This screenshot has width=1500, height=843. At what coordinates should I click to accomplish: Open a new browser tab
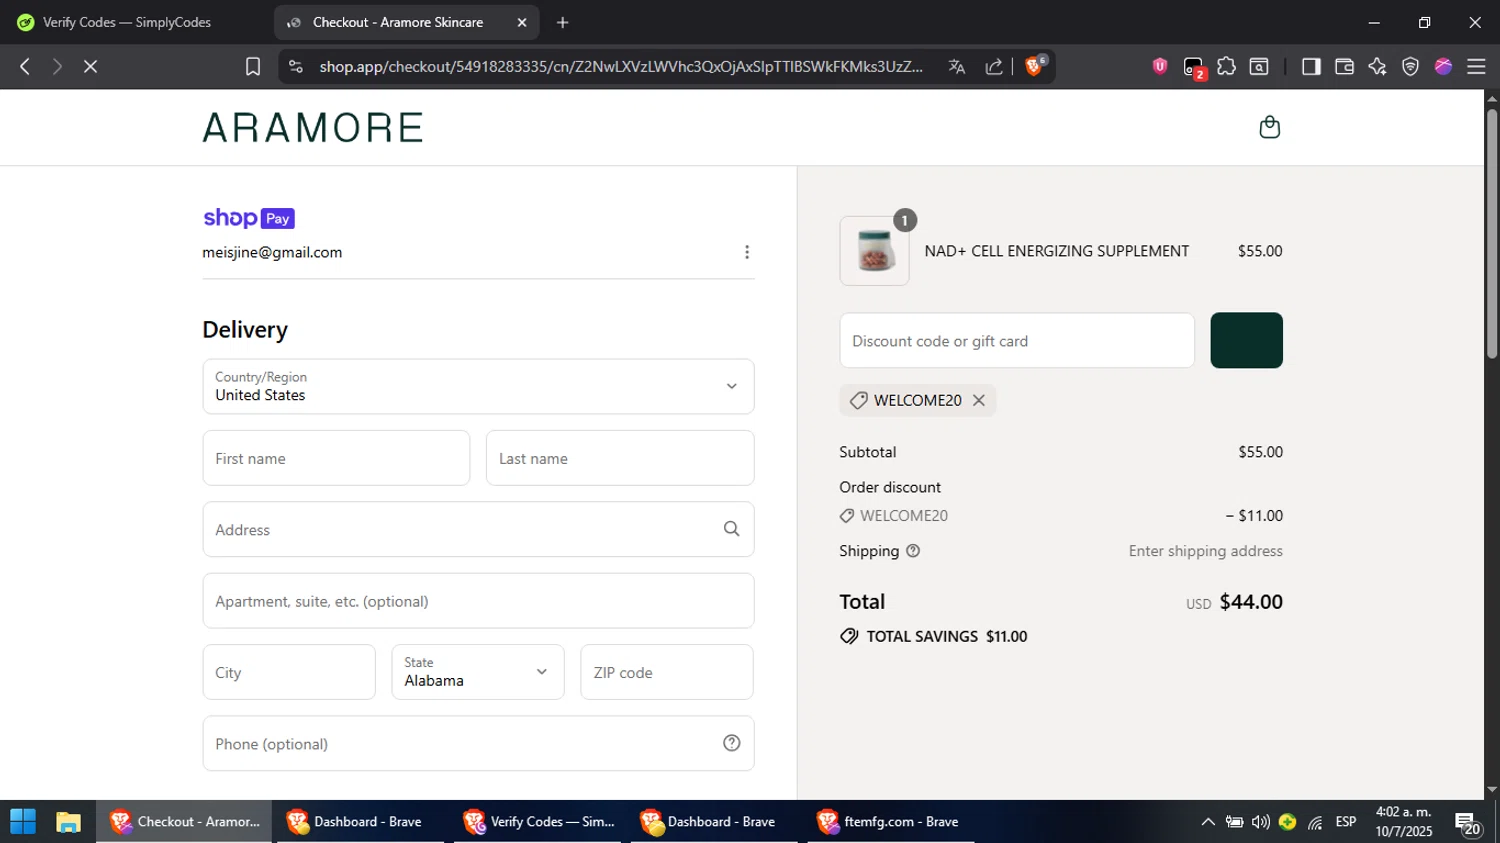coord(562,22)
